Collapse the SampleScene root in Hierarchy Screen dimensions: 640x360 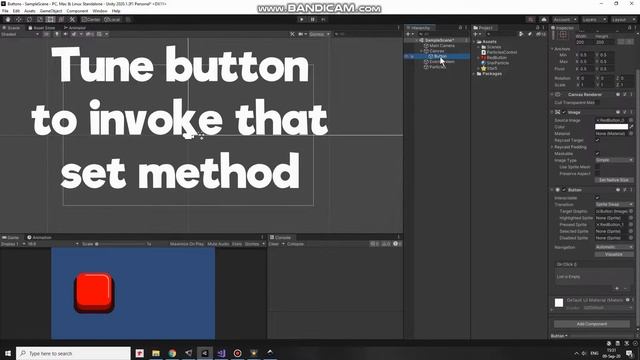click(416, 40)
